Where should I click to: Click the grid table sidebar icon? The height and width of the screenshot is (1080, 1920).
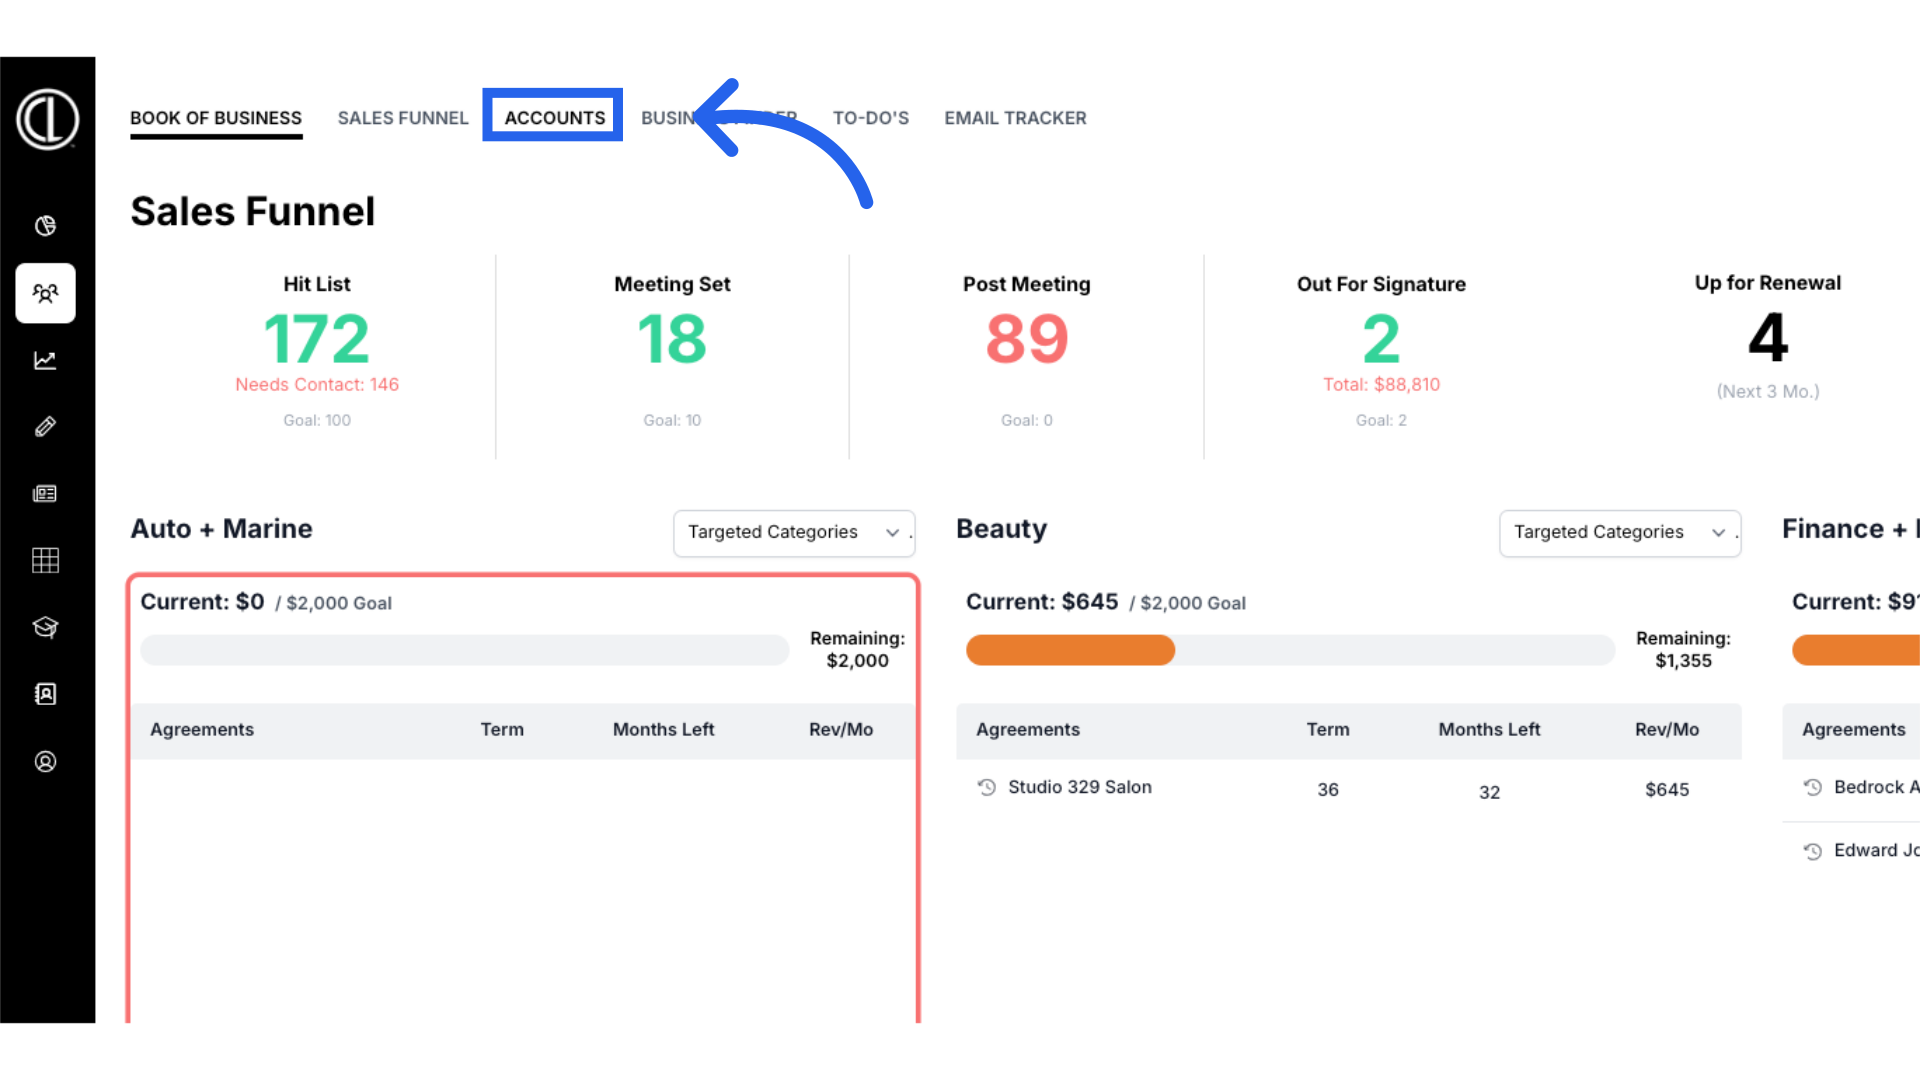point(45,560)
